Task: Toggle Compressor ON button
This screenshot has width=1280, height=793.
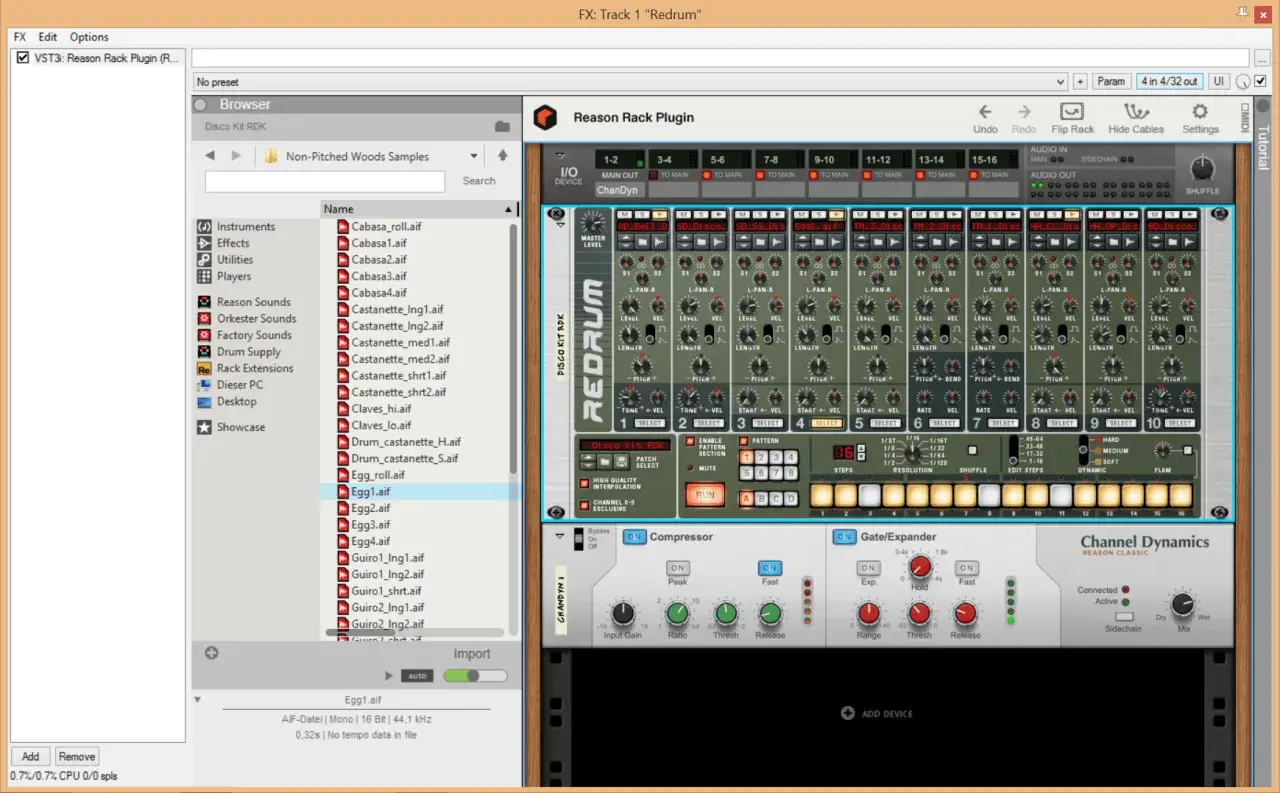Action: tap(634, 537)
